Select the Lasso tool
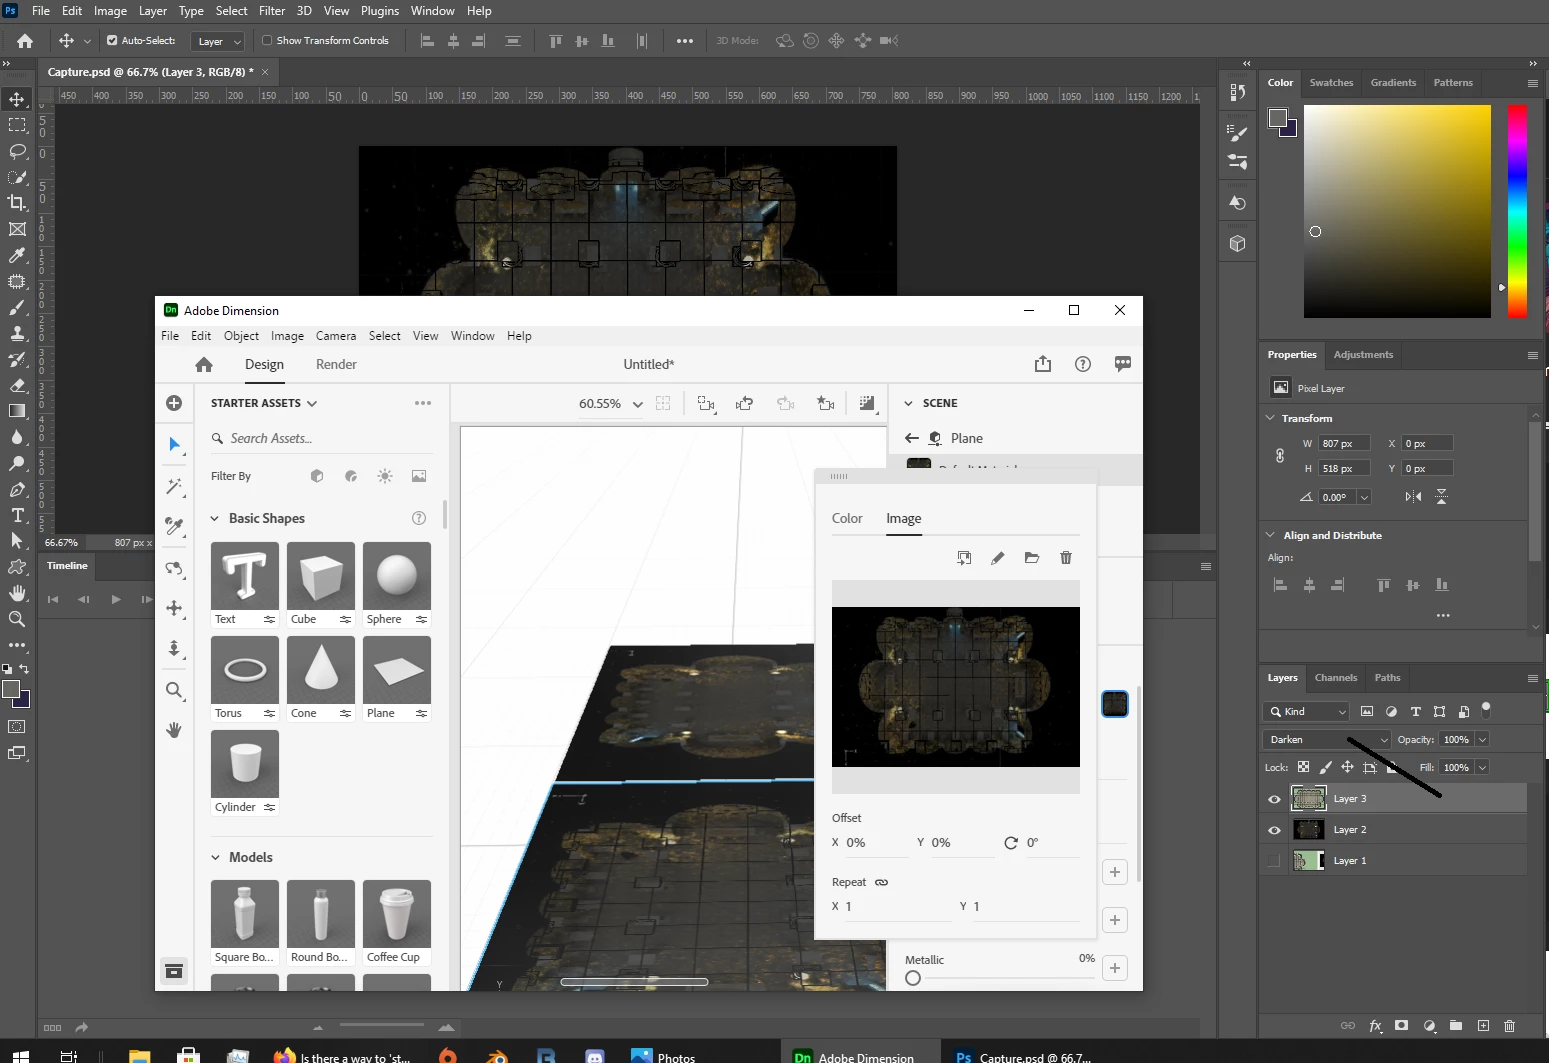This screenshot has width=1549, height=1063. [17, 151]
